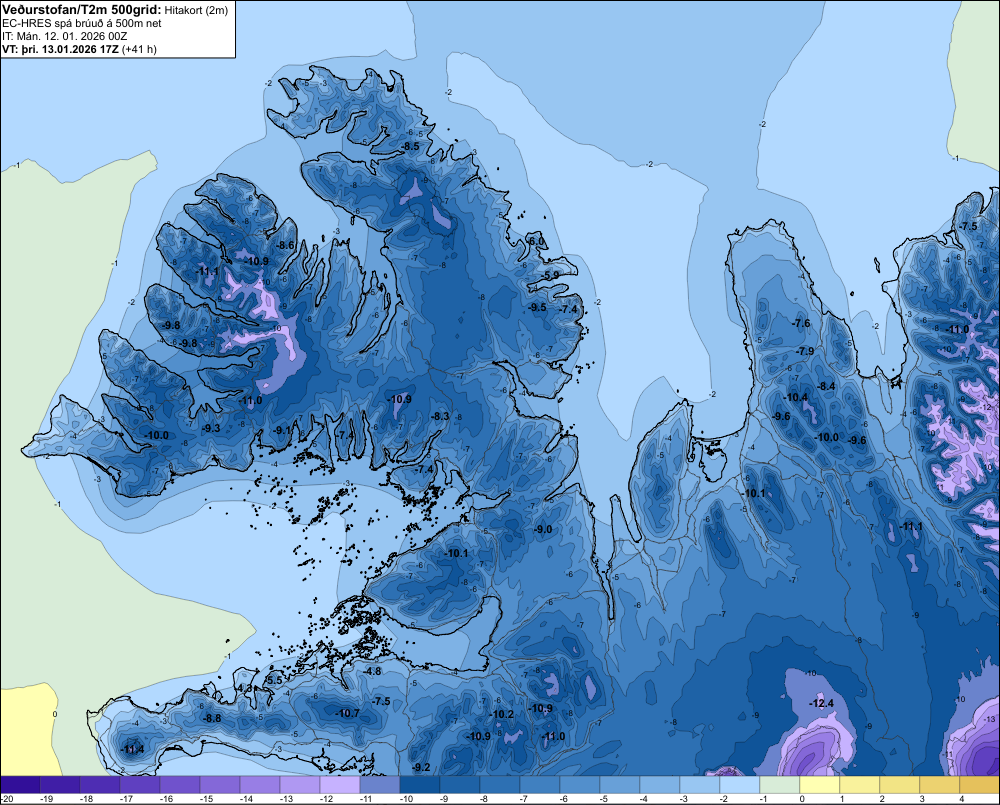Click the -5.5 temperature value
Screen dimensions: 1000x805
coord(274,681)
